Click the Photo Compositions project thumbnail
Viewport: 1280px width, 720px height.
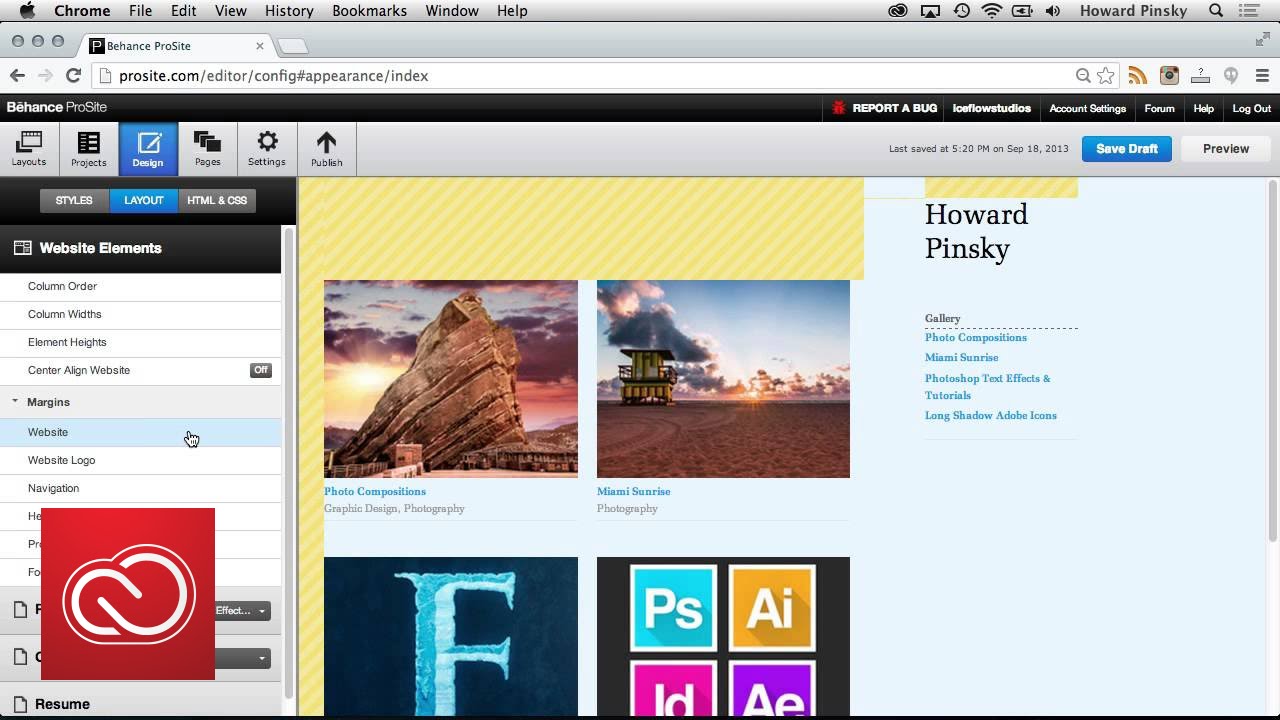click(450, 379)
